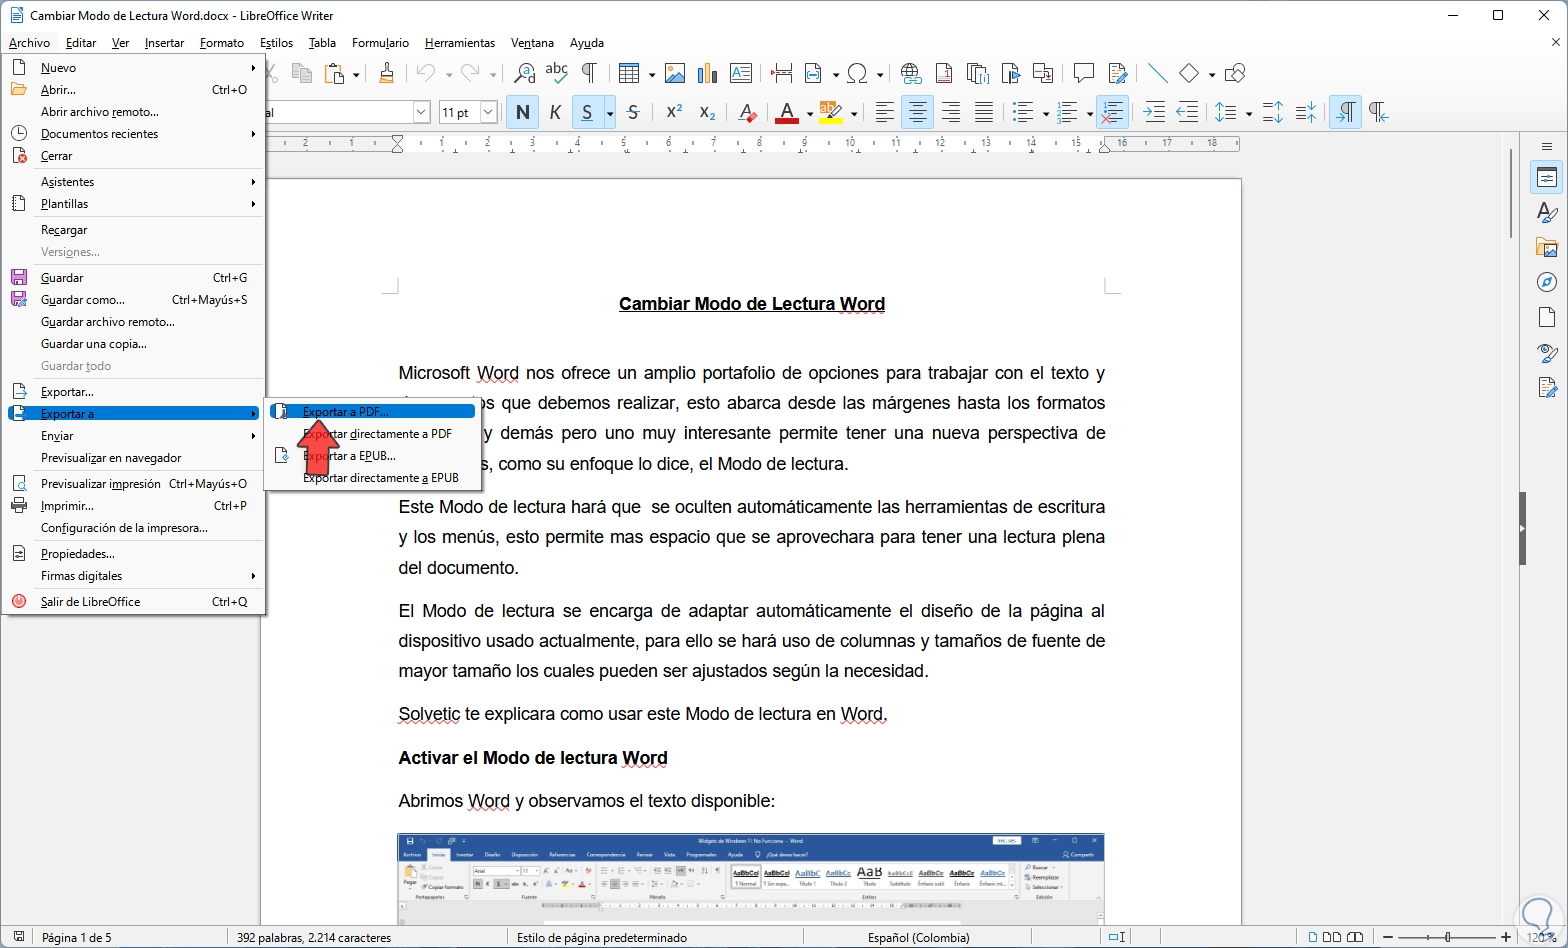Screen dimensions: 1568x948
Task: Apply the yellow highlighting color
Action: pyautogui.click(x=831, y=113)
